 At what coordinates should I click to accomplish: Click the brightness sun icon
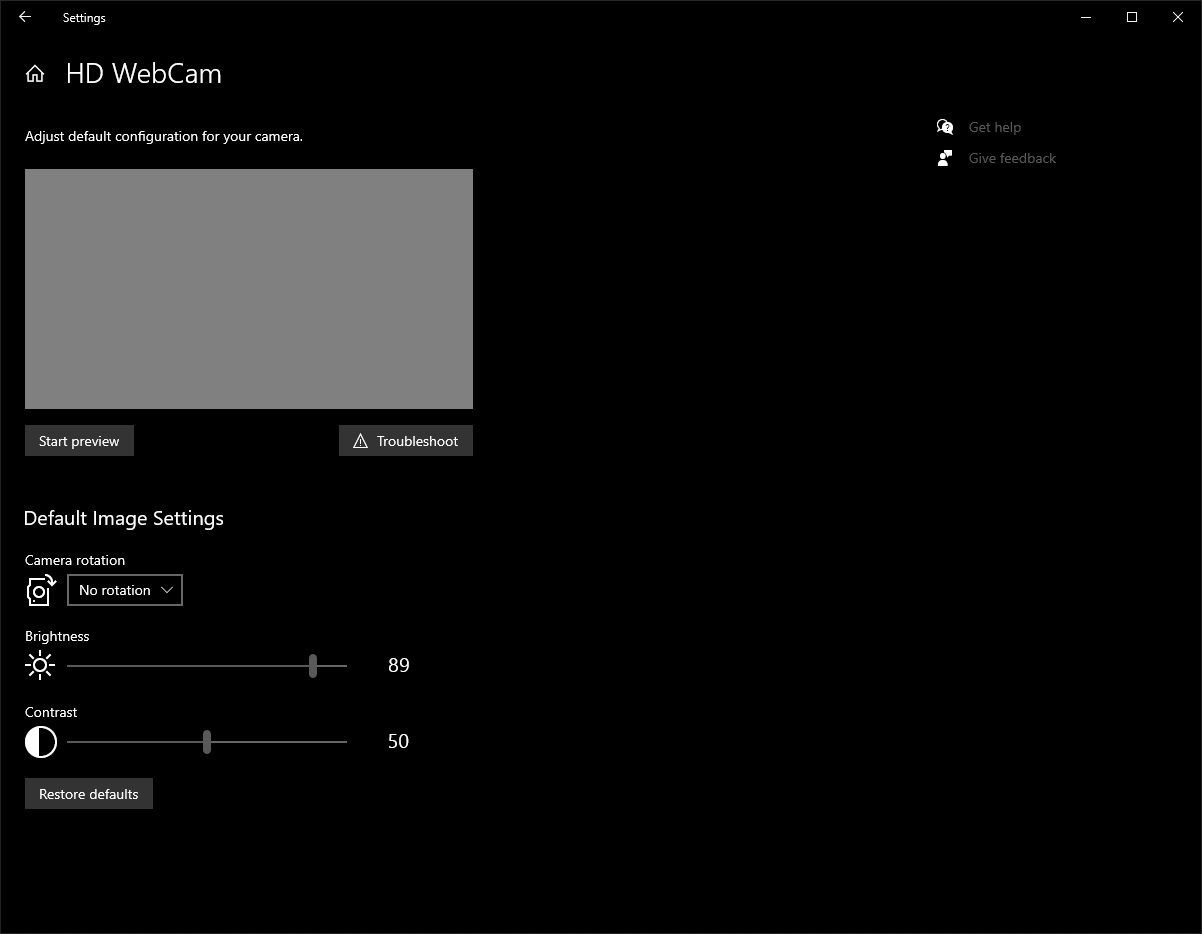[x=40, y=665]
